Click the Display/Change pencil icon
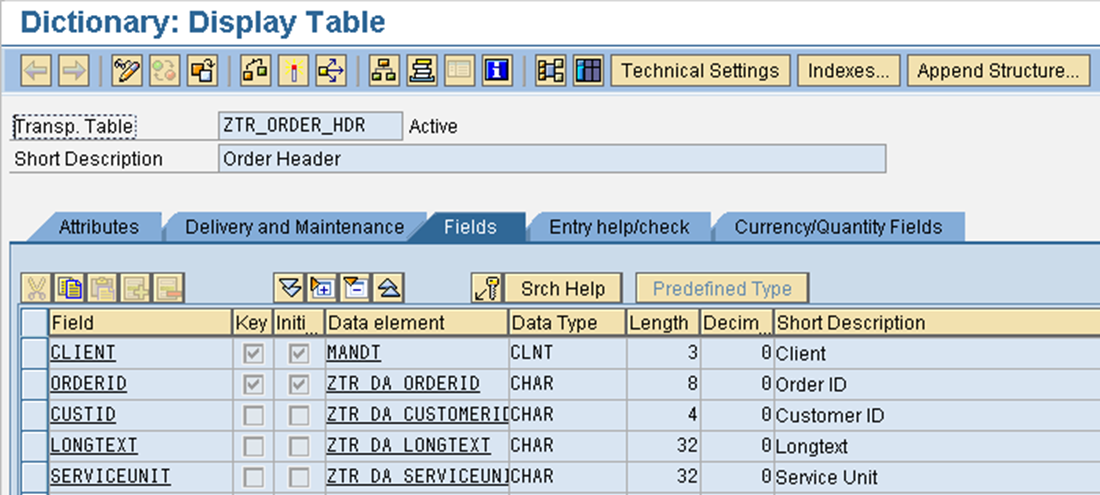The width and height of the screenshot is (1100, 495). pyautogui.click(x=128, y=71)
